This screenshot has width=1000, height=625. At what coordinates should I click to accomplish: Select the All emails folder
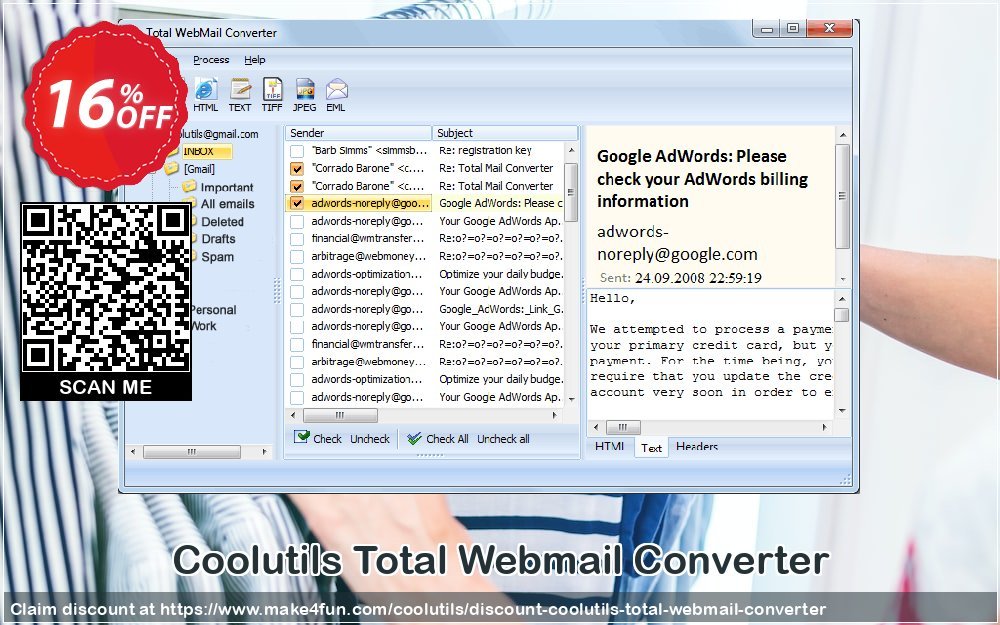227,204
